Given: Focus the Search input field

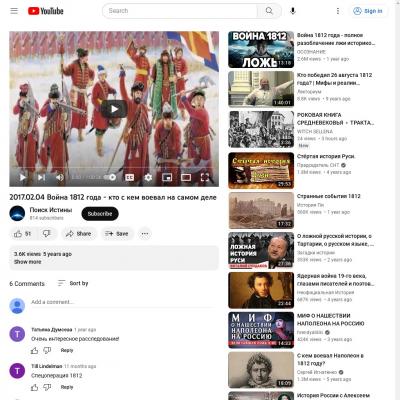Looking at the screenshot, I should click(x=180, y=11).
